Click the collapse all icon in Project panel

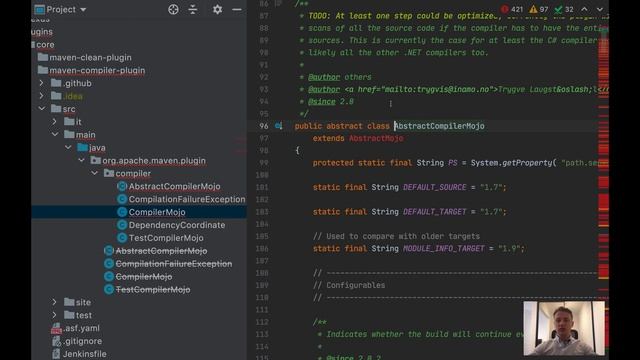[193, 9]
